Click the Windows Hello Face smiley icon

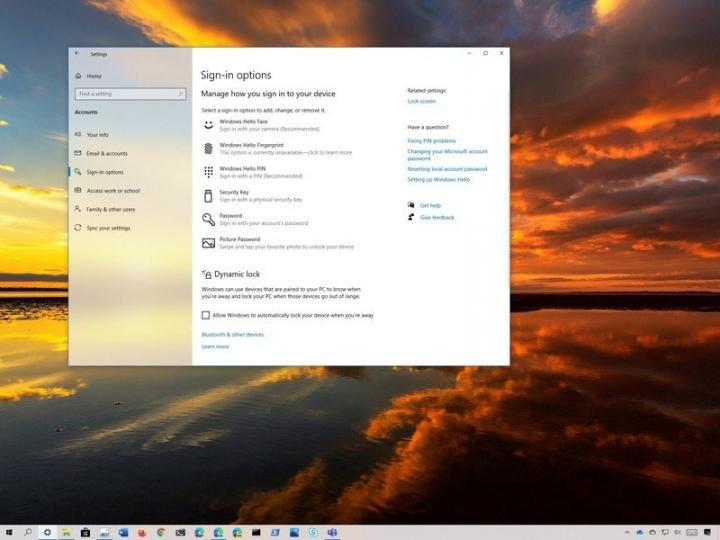pos(208,125)
